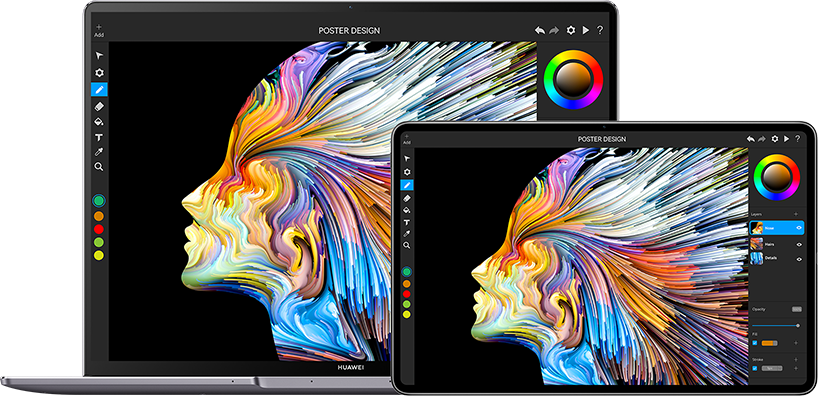This screenshot has height=396, width=818.
Task: Select the Hairs layer thumbnail
Action: coord(757,244)
